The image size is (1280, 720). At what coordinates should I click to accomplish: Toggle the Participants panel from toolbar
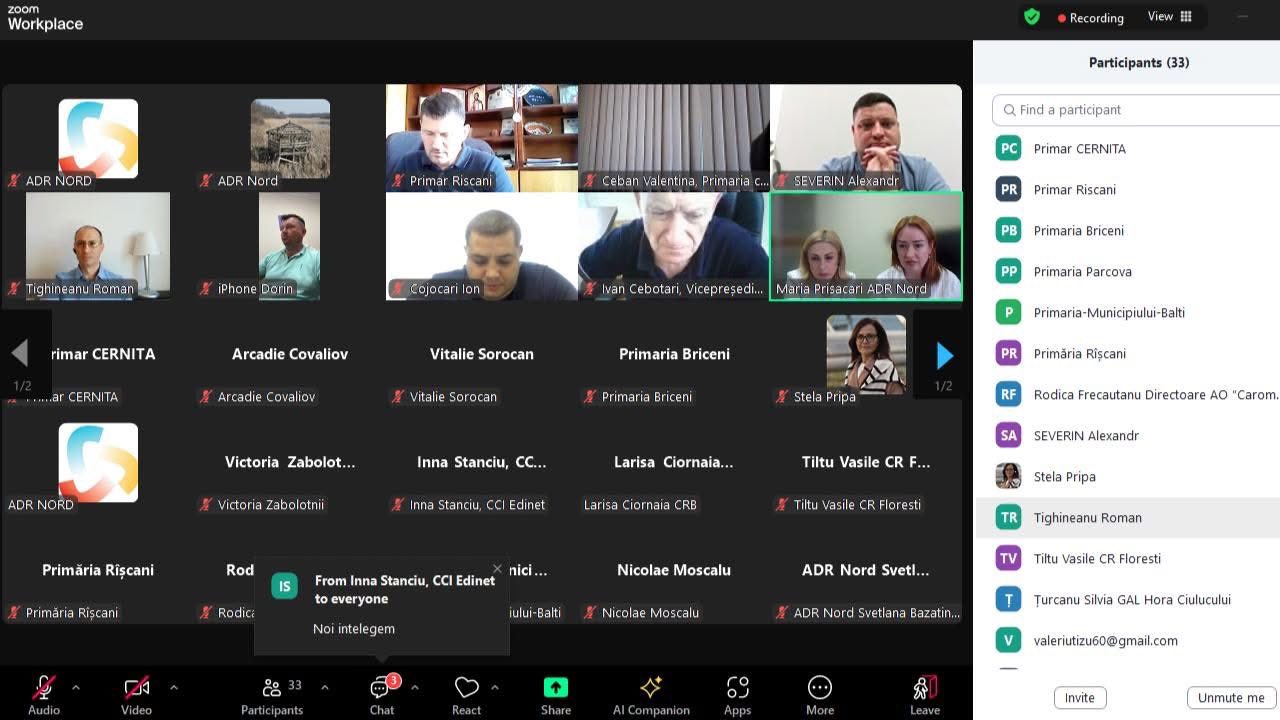[272, 695]
